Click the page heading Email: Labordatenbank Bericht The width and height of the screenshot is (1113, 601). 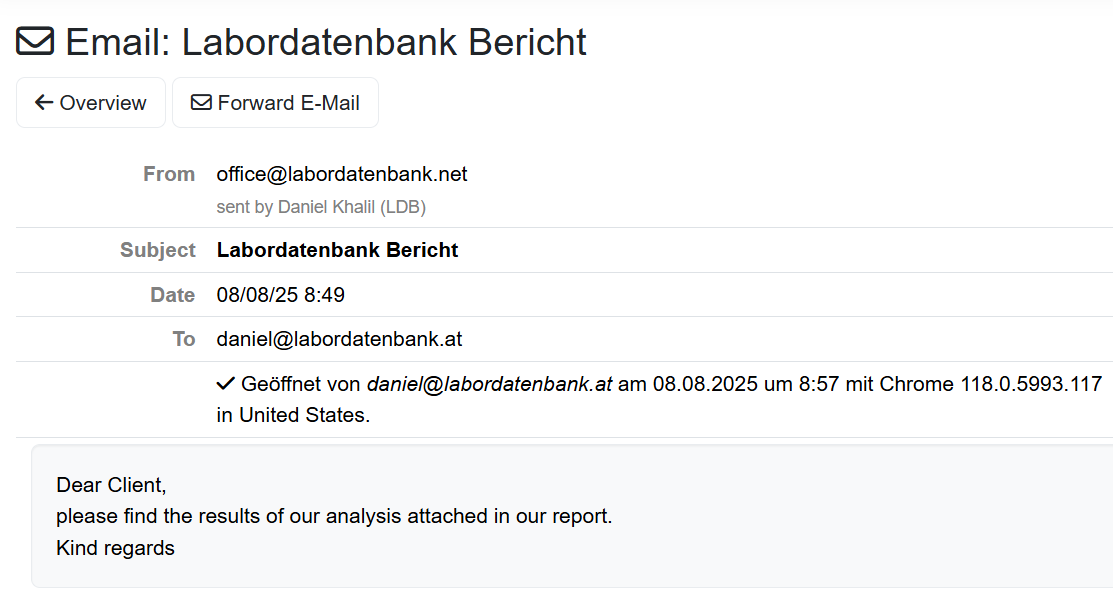pos(326,42)
